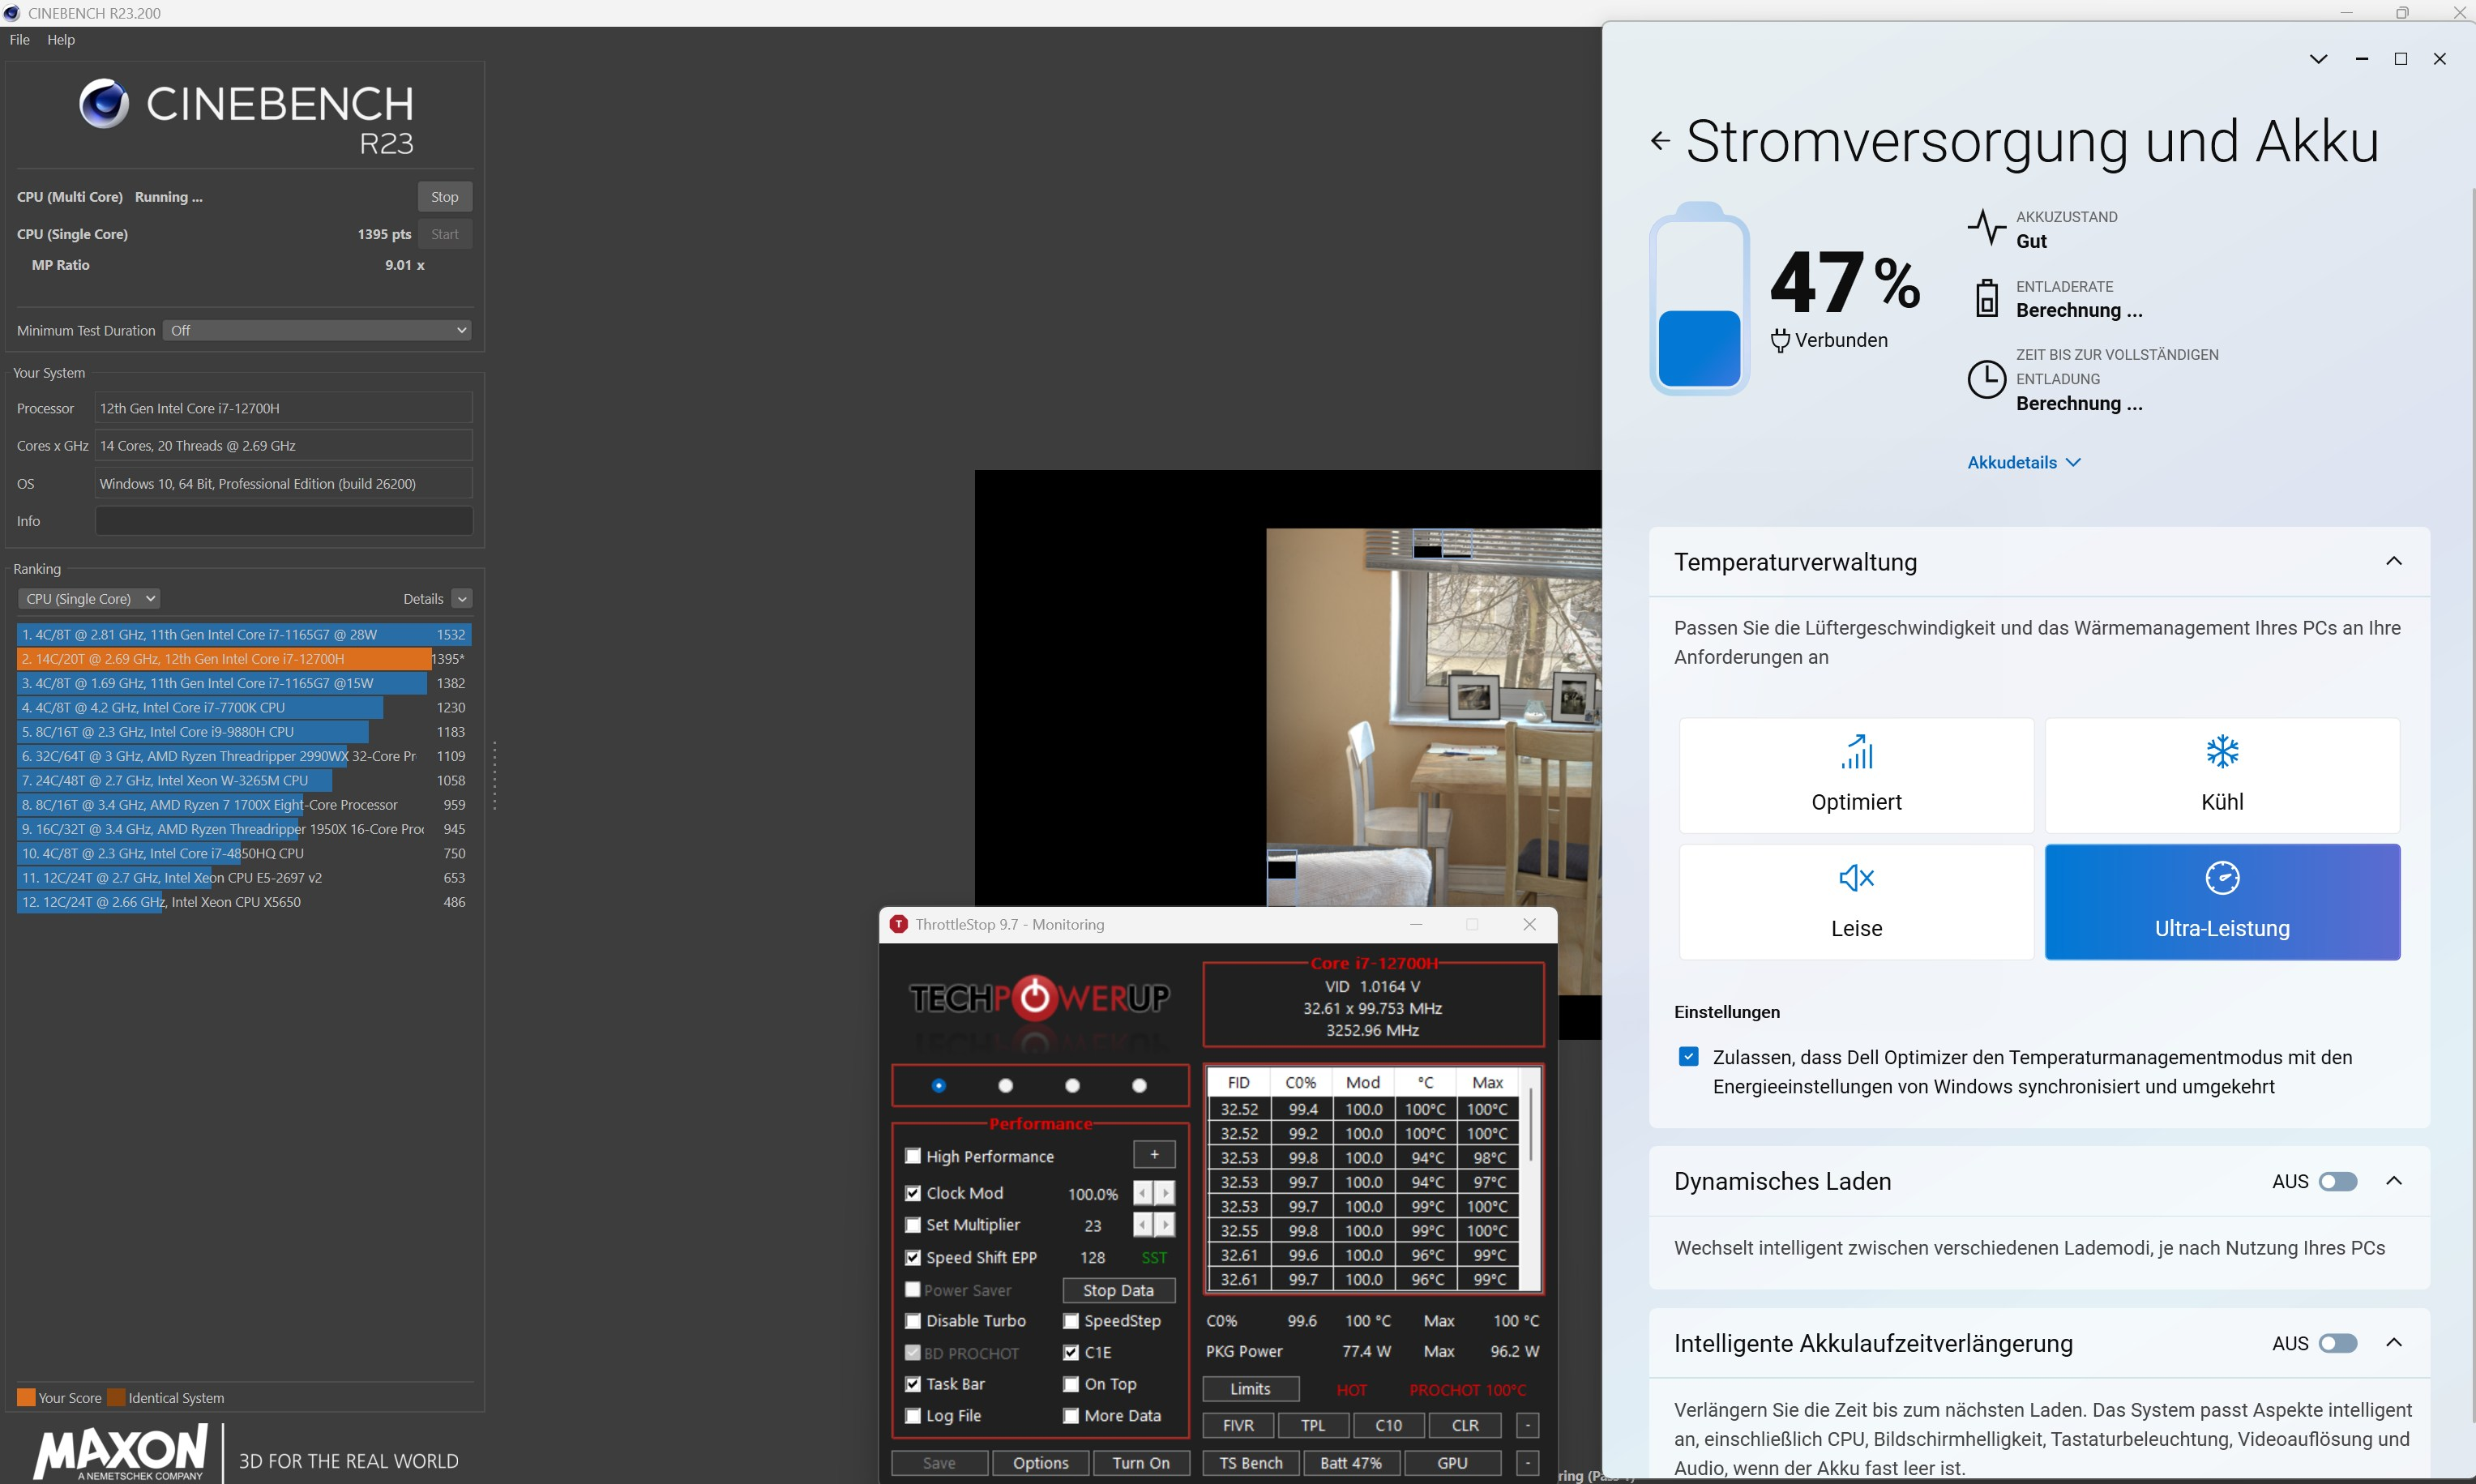Collapse the Intelligente Akkulaufzeitverlängerung section
Image resolution: width=2476 pixels, height=1484 pixels.
(2393, 1343)
